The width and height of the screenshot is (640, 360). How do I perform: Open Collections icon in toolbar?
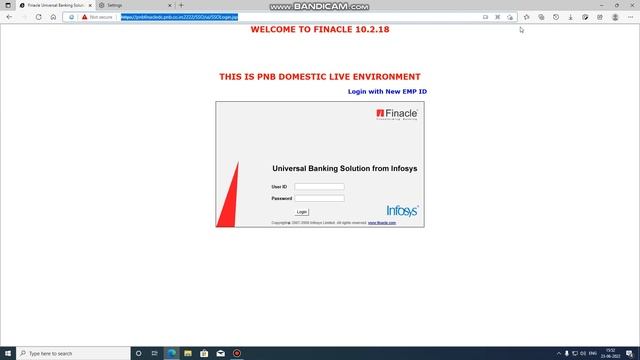tap(541, 17)
